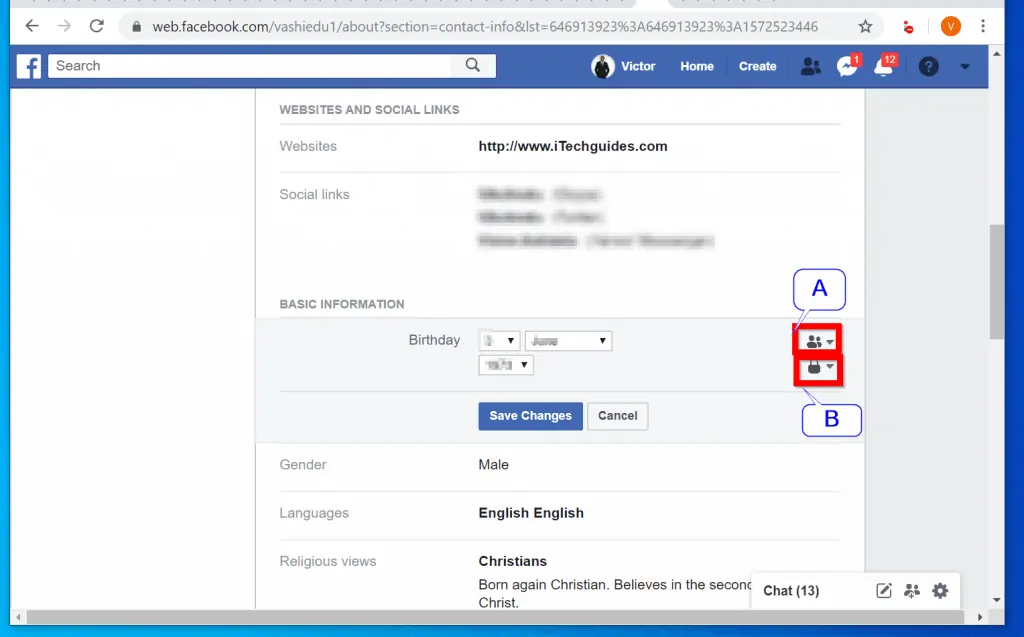Reload the page with the refresh icon
The width and height of the screenshot is (1024, 637).
pos(97,26)
